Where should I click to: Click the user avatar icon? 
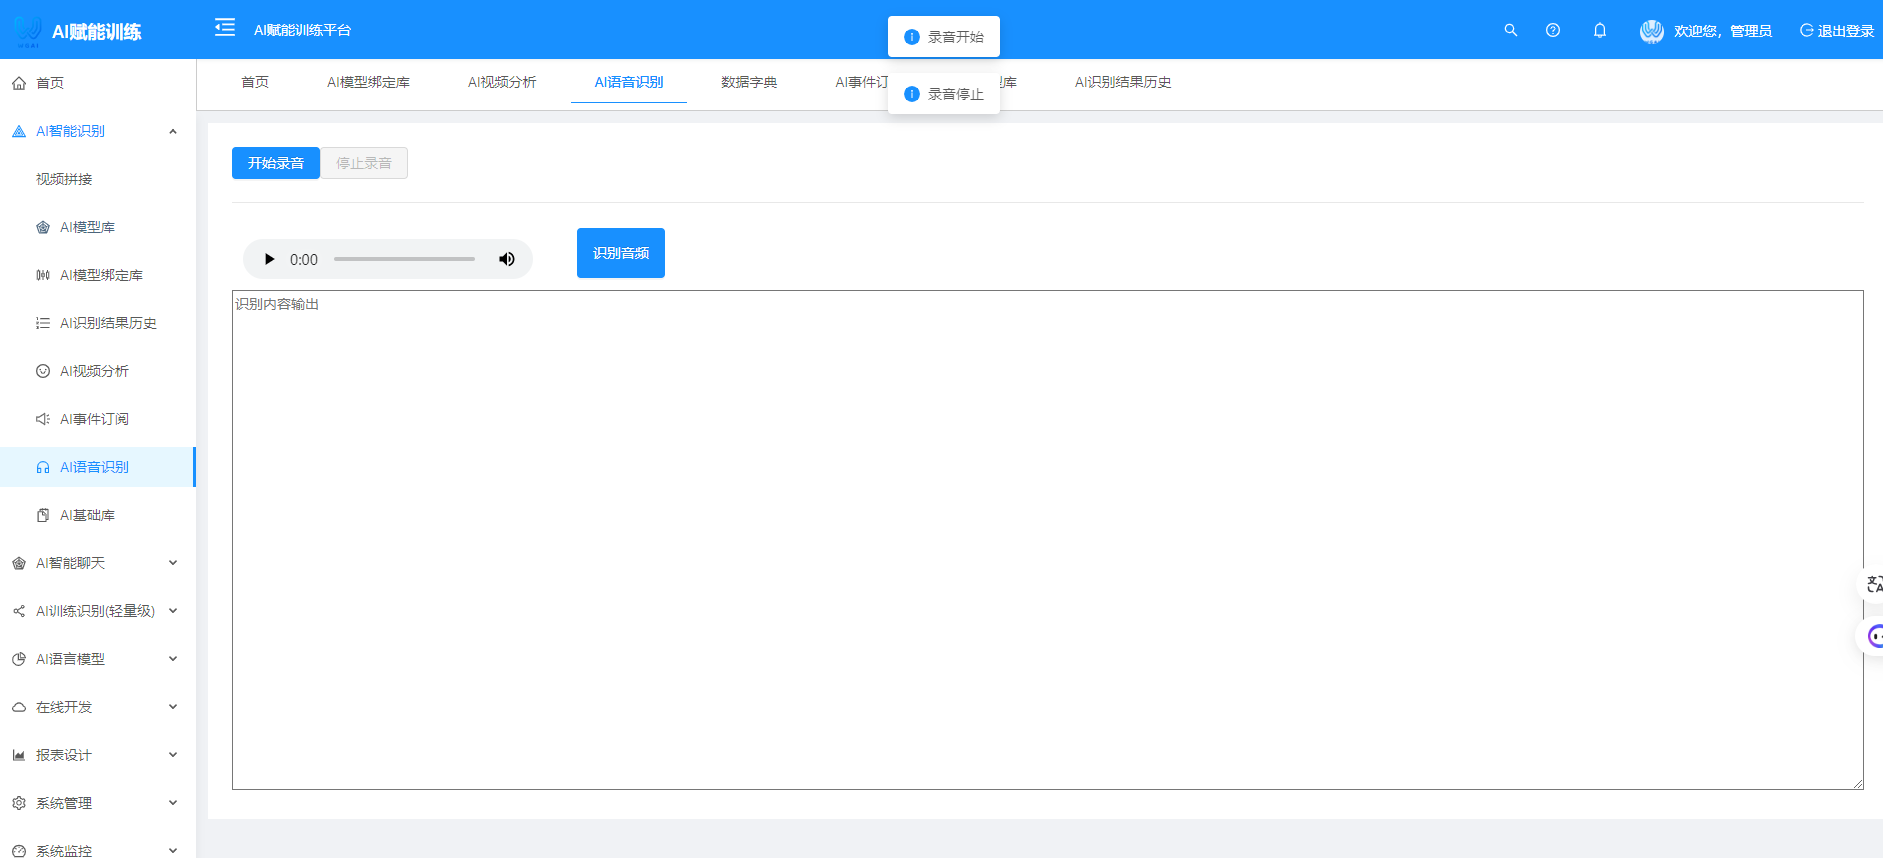tap(1651, 31)
